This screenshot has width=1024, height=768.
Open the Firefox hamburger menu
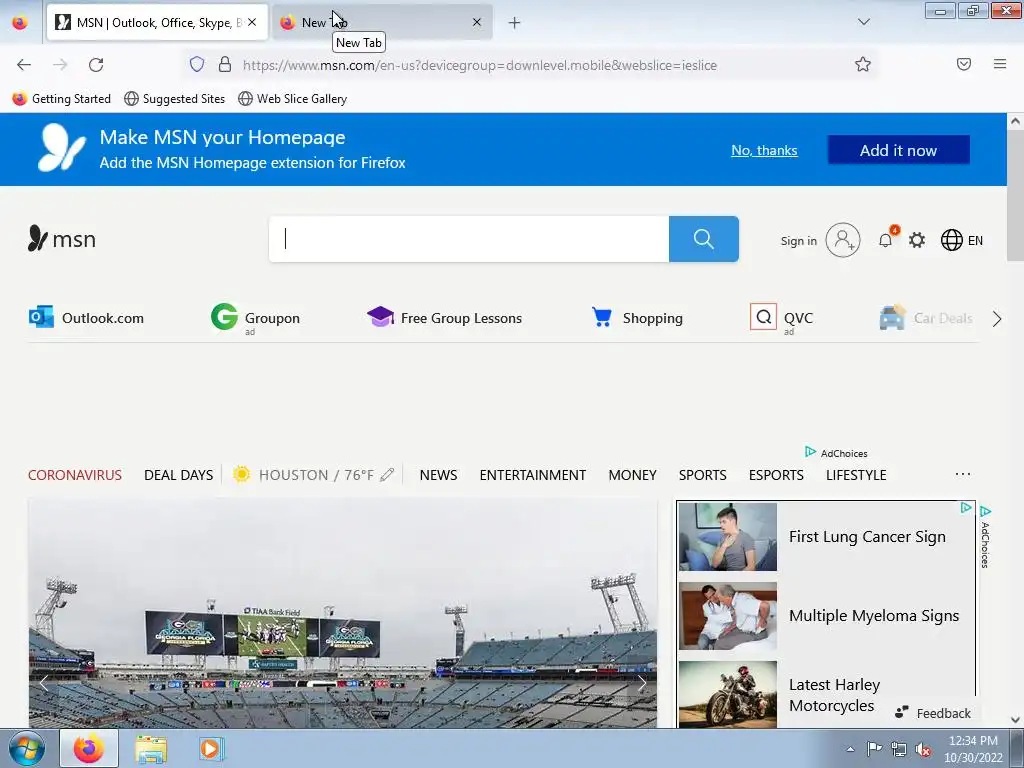(1000, 64)
